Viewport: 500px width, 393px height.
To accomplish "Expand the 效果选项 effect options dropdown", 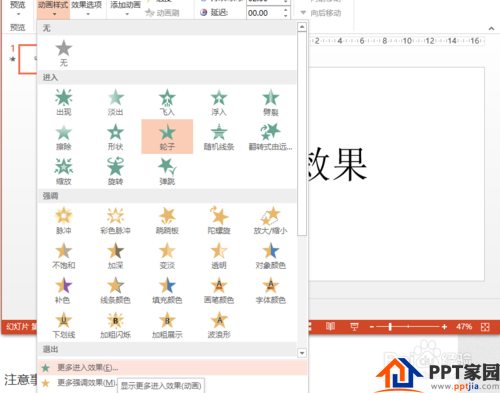I will tap(87, 9).
